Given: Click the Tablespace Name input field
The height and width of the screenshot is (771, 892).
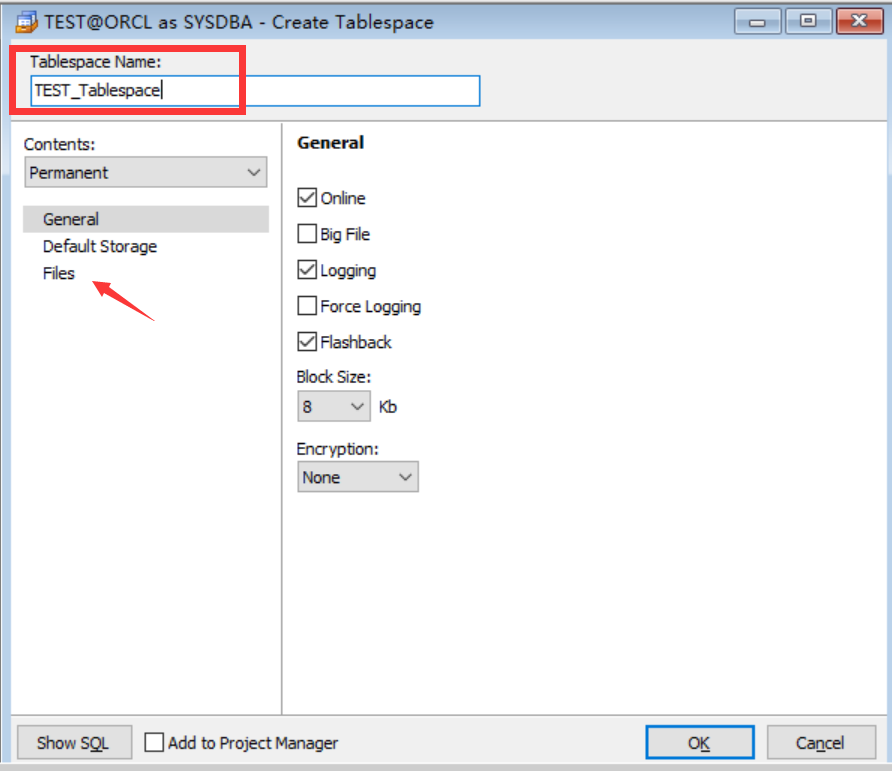Looking at the screenshot, I should click(x=255, y=90).
